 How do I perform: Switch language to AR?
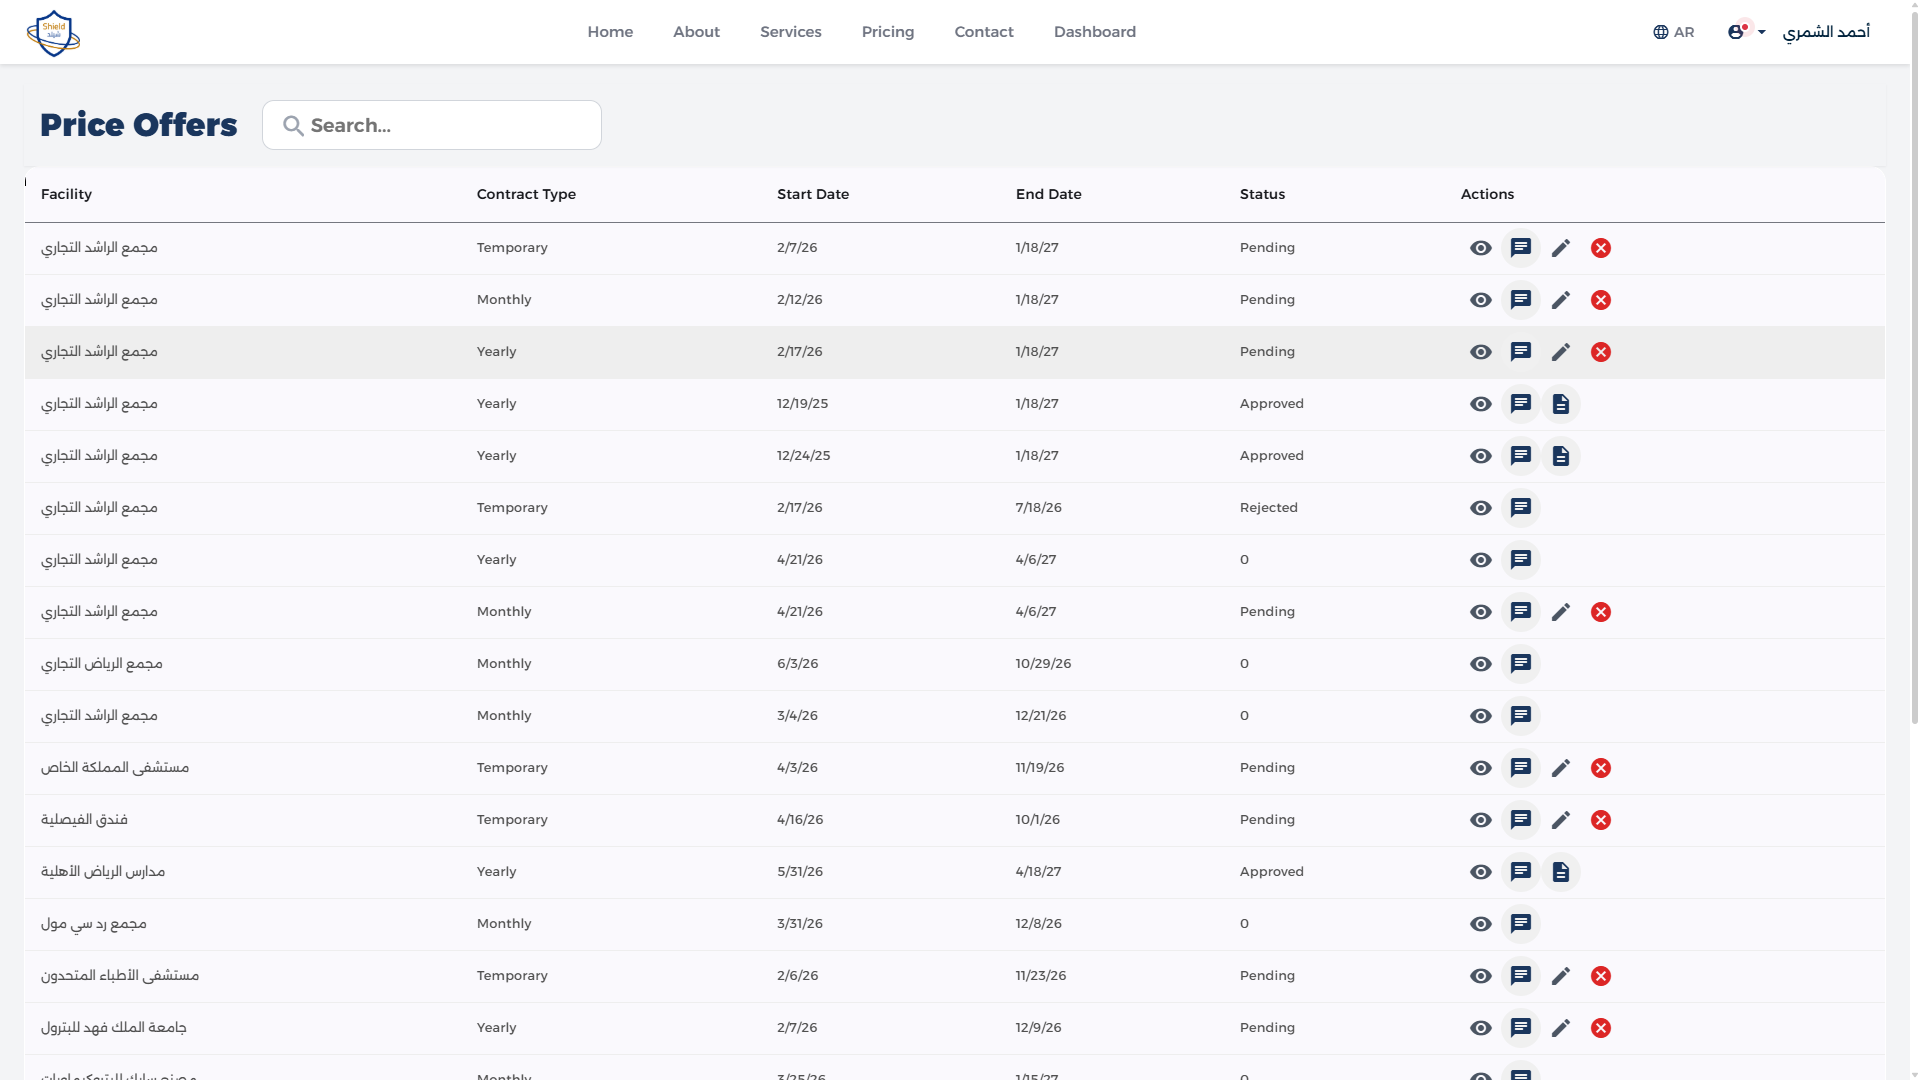[x=1683, y=31]
